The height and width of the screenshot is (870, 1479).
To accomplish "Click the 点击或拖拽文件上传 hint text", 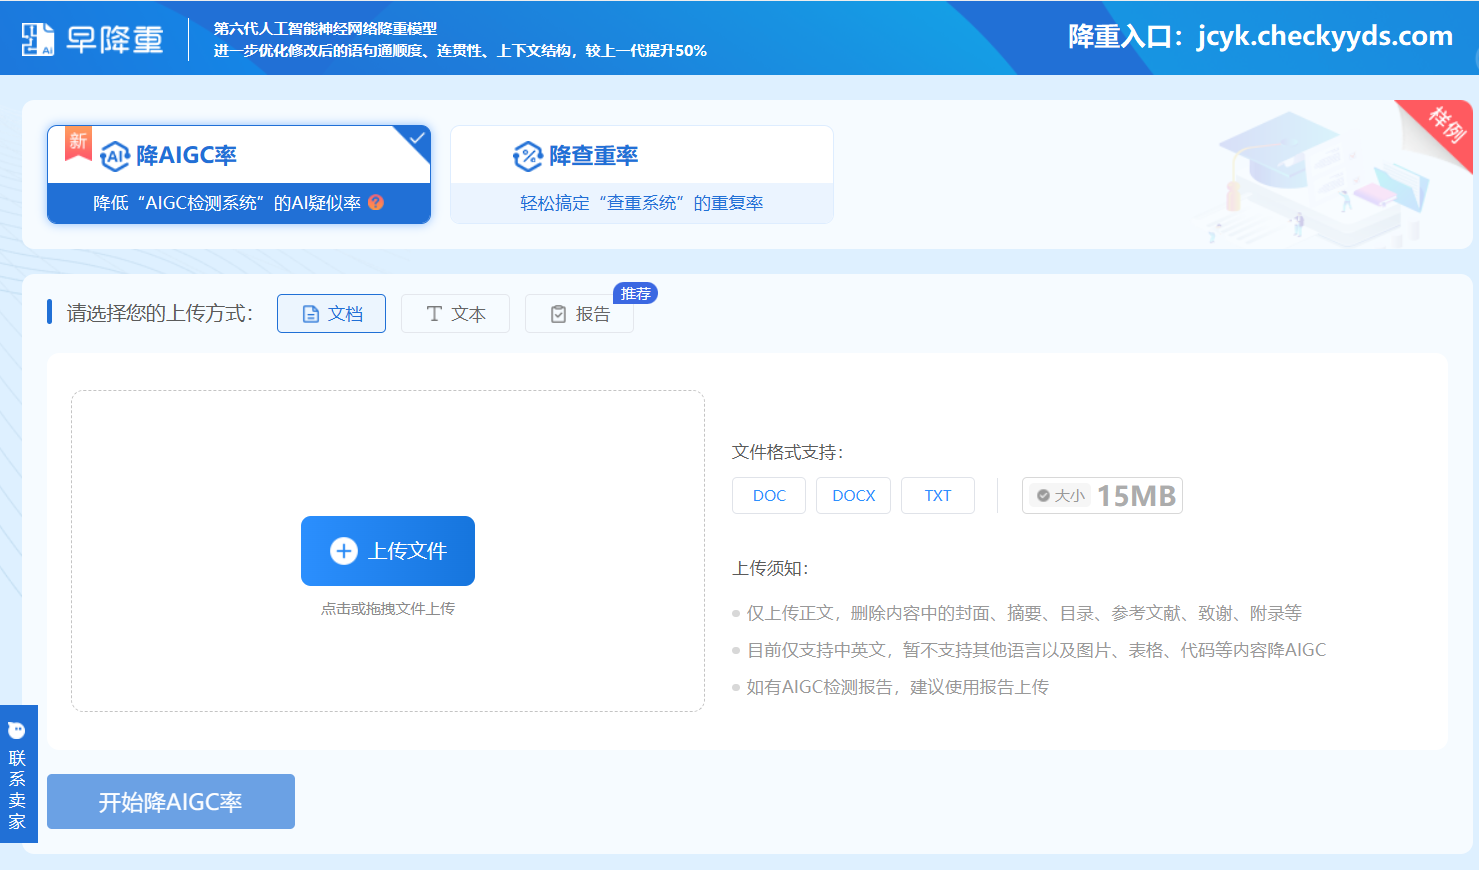I will 388,608.
